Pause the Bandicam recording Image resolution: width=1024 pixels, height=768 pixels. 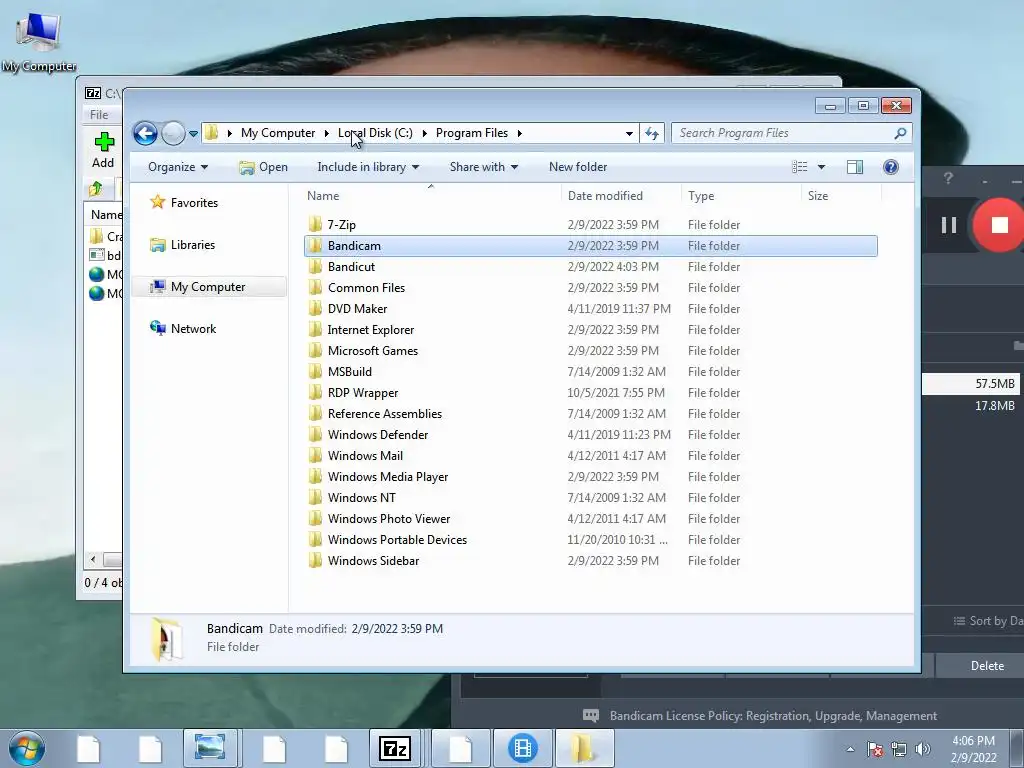(x=949, y=225)
